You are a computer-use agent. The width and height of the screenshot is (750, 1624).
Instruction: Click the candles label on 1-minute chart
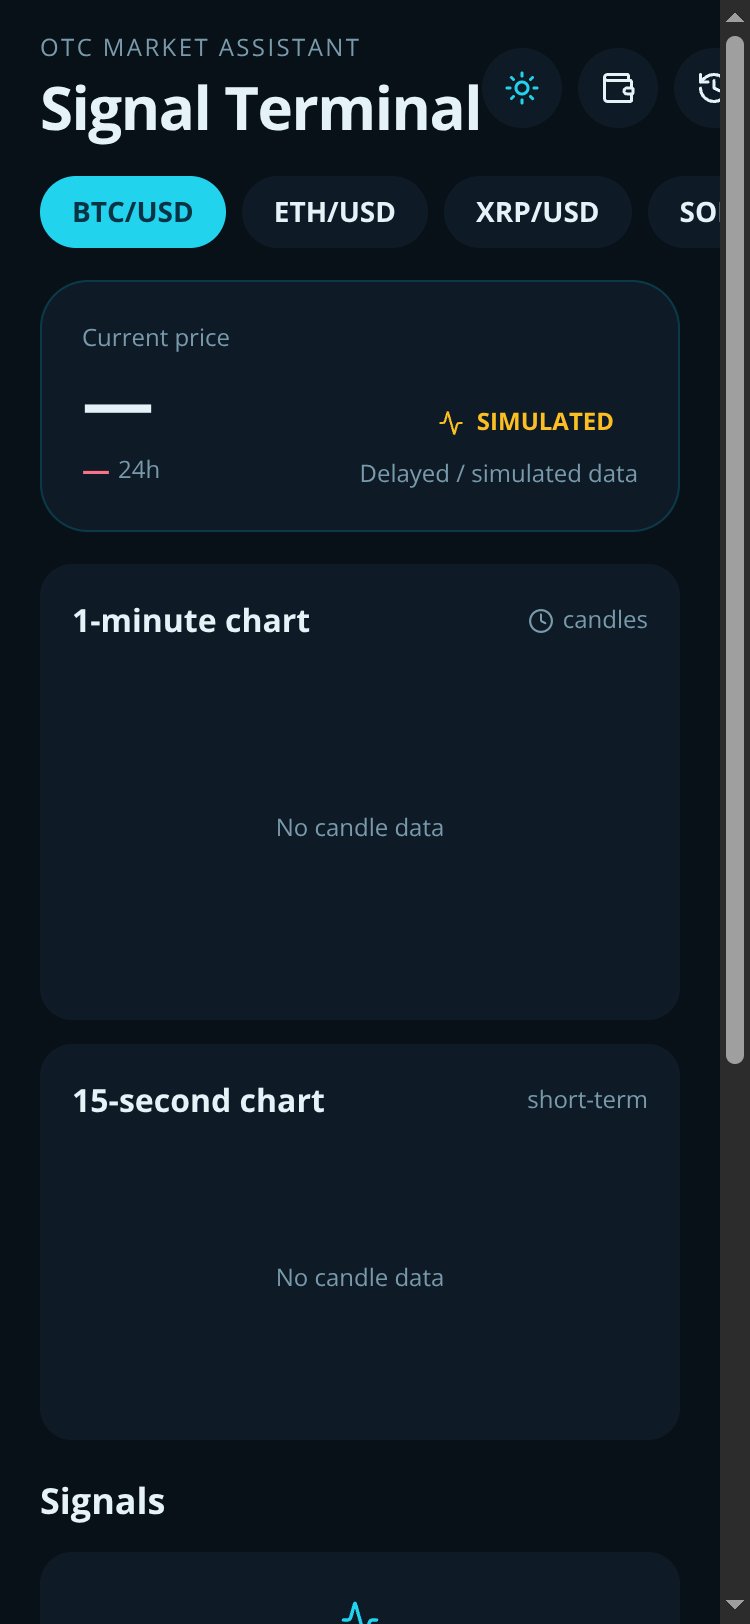pos(605,620)
